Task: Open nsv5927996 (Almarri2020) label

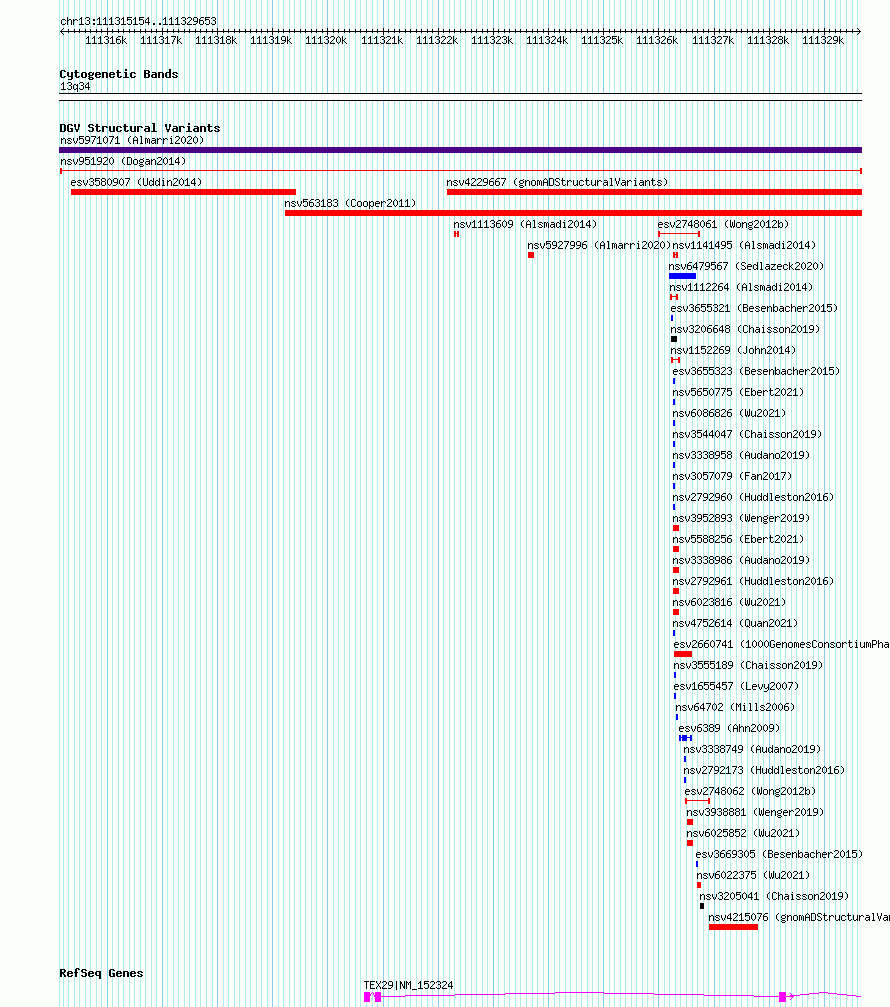Action: coord(599,245)
